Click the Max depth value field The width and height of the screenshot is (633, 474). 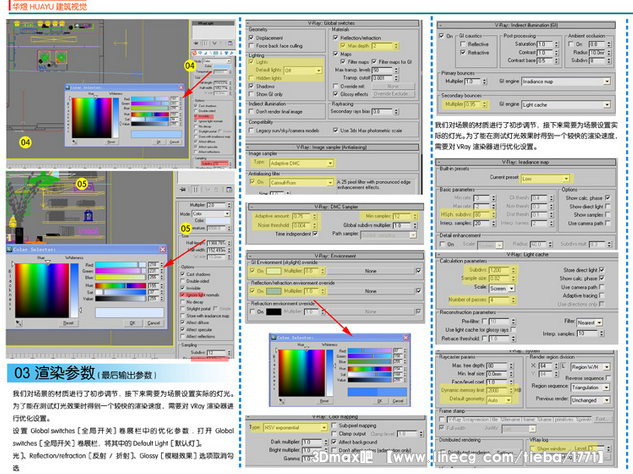pyautogui.click(x=382, y=46)
